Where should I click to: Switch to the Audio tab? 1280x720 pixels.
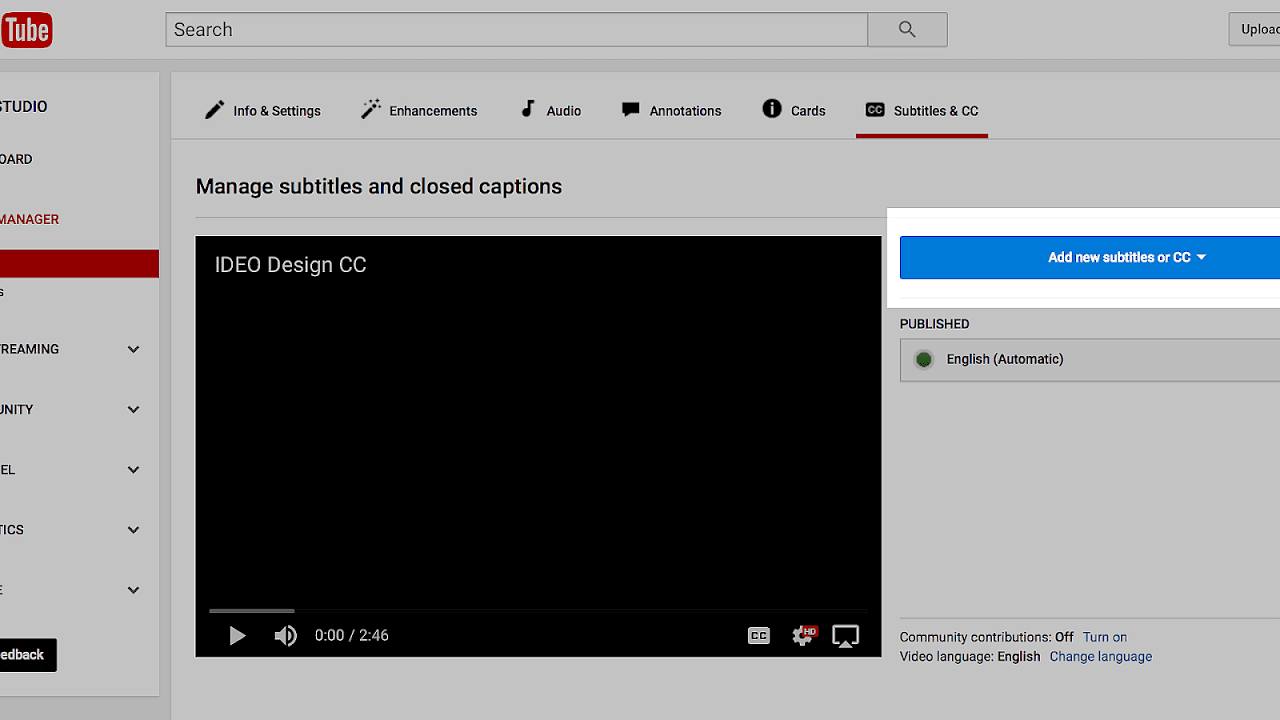coord(550,110)
